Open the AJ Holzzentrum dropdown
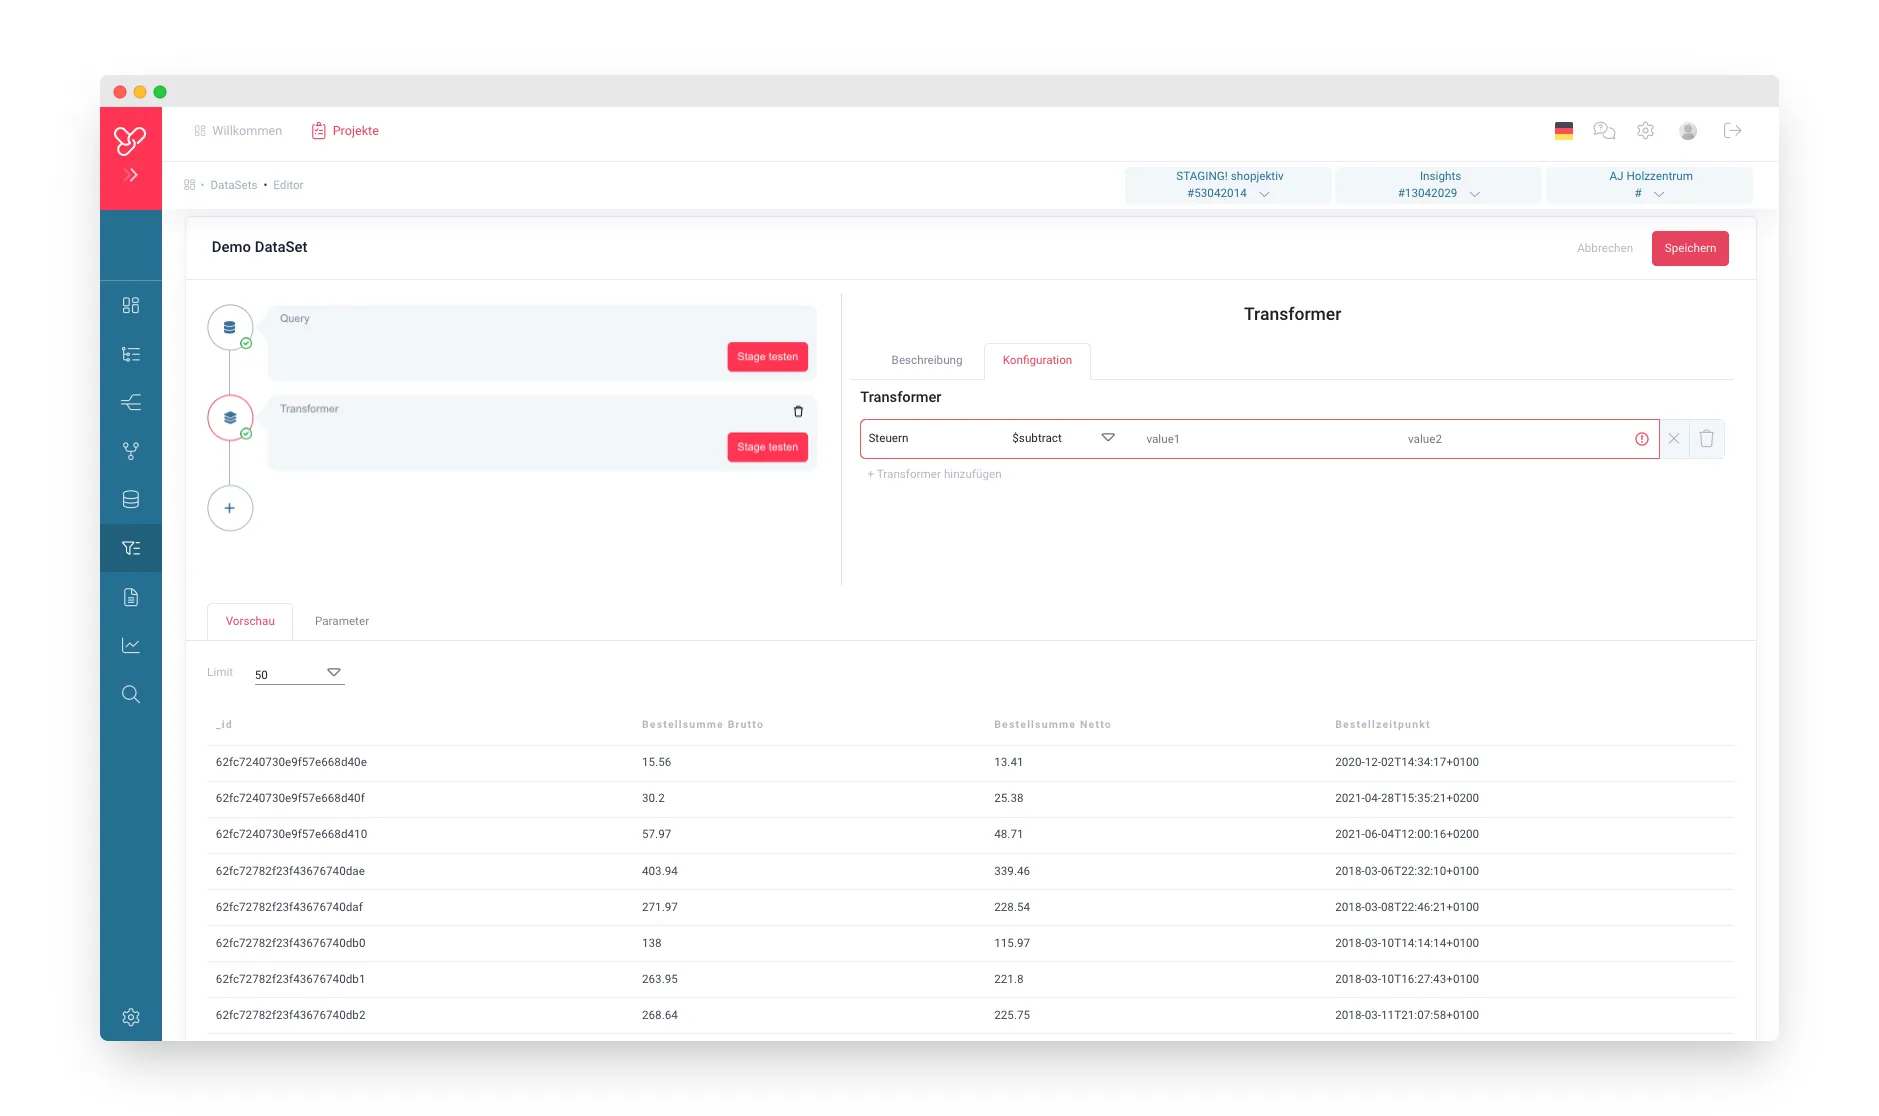Screen dimensions: 1879x1116 click(1650, 185)
